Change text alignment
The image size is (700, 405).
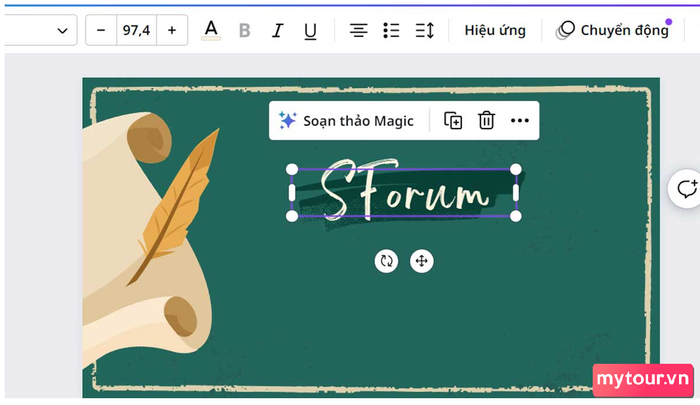point(358,30)
